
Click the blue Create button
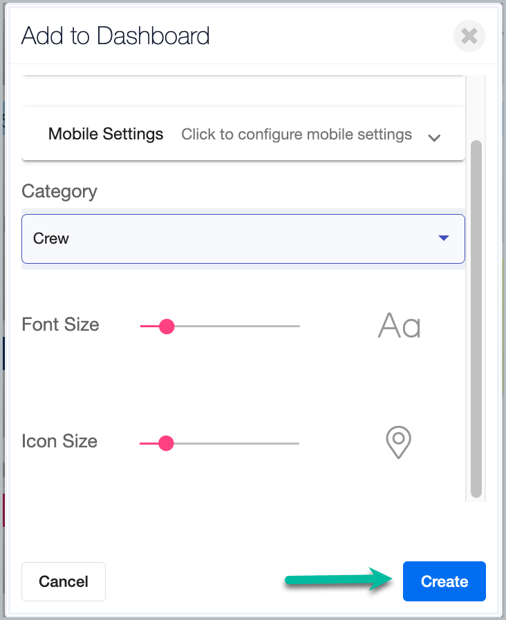[444, 581]
